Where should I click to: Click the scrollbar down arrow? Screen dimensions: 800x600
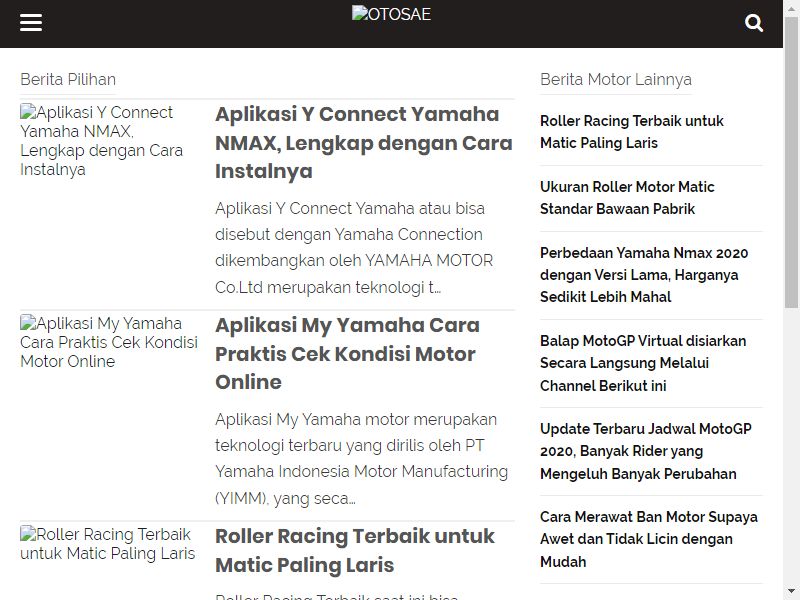click(x=791, y=593)
